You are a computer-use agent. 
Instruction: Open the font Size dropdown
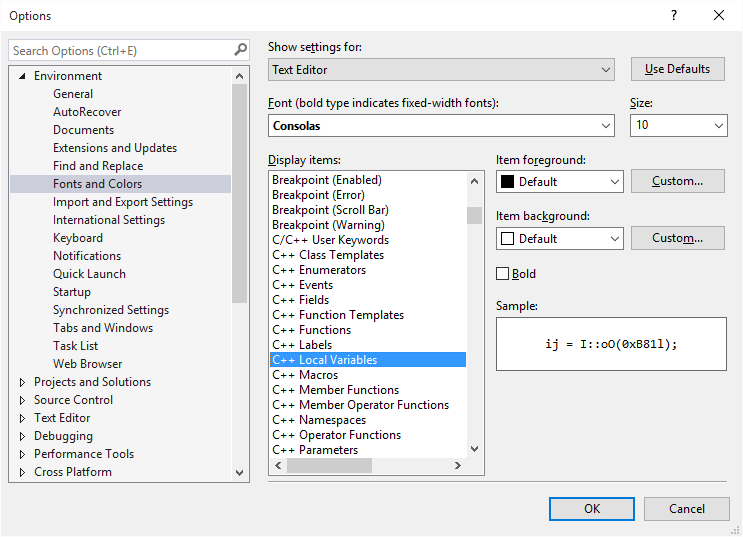(x=679, y=125)
